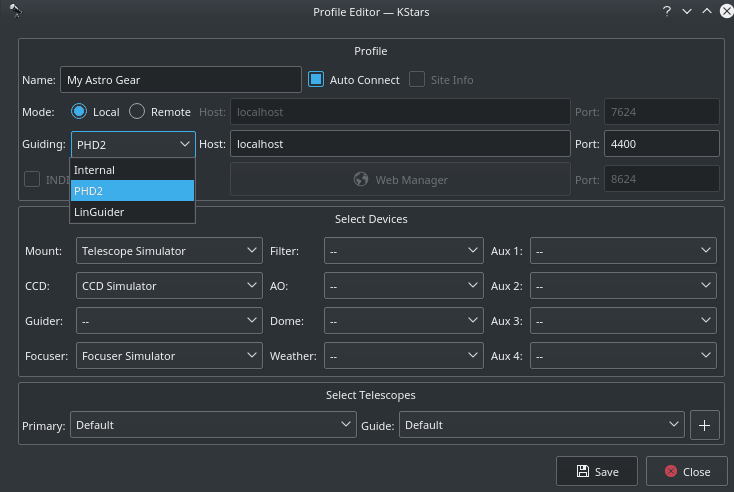The height and width of the screenshot is (492, 734).
Task: Click the globe icon on Web Manager
Action: pyautogui.click(x=362, y=180)
